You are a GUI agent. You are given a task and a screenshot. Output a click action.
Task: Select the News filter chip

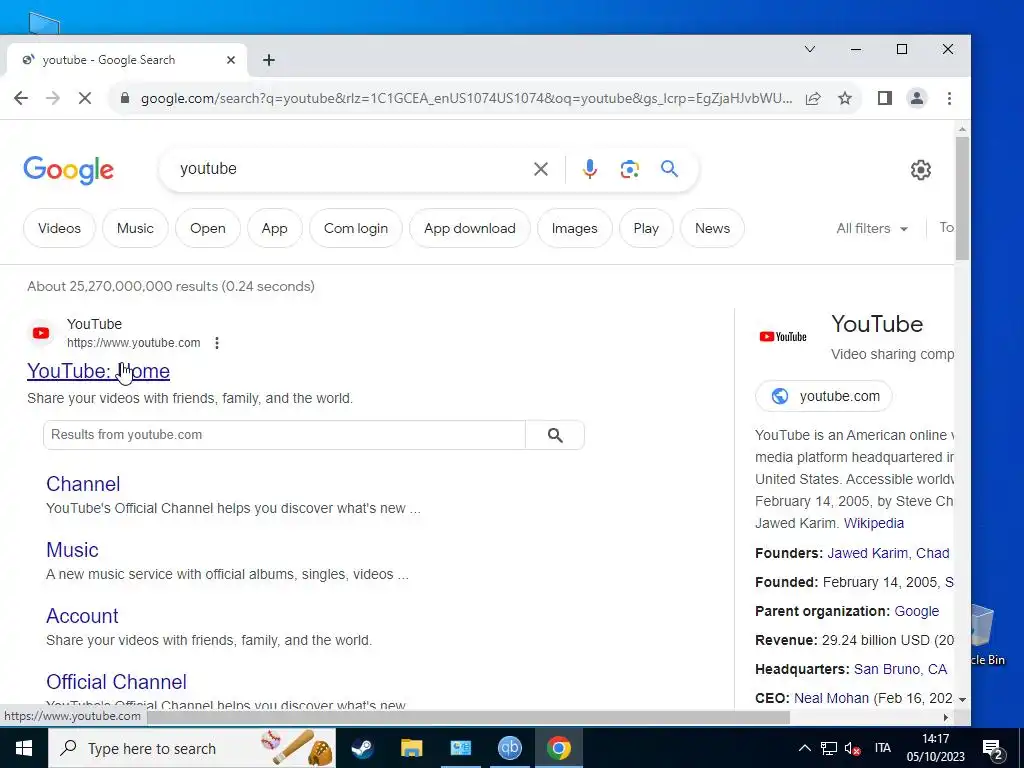(x=712, y=228)
